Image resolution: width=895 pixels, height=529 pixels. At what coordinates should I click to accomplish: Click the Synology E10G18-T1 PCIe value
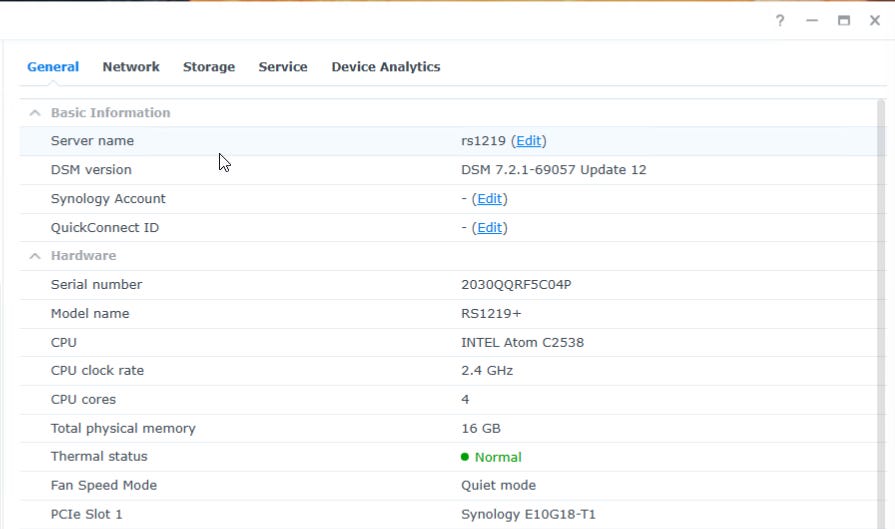click(x=528, y=514)
